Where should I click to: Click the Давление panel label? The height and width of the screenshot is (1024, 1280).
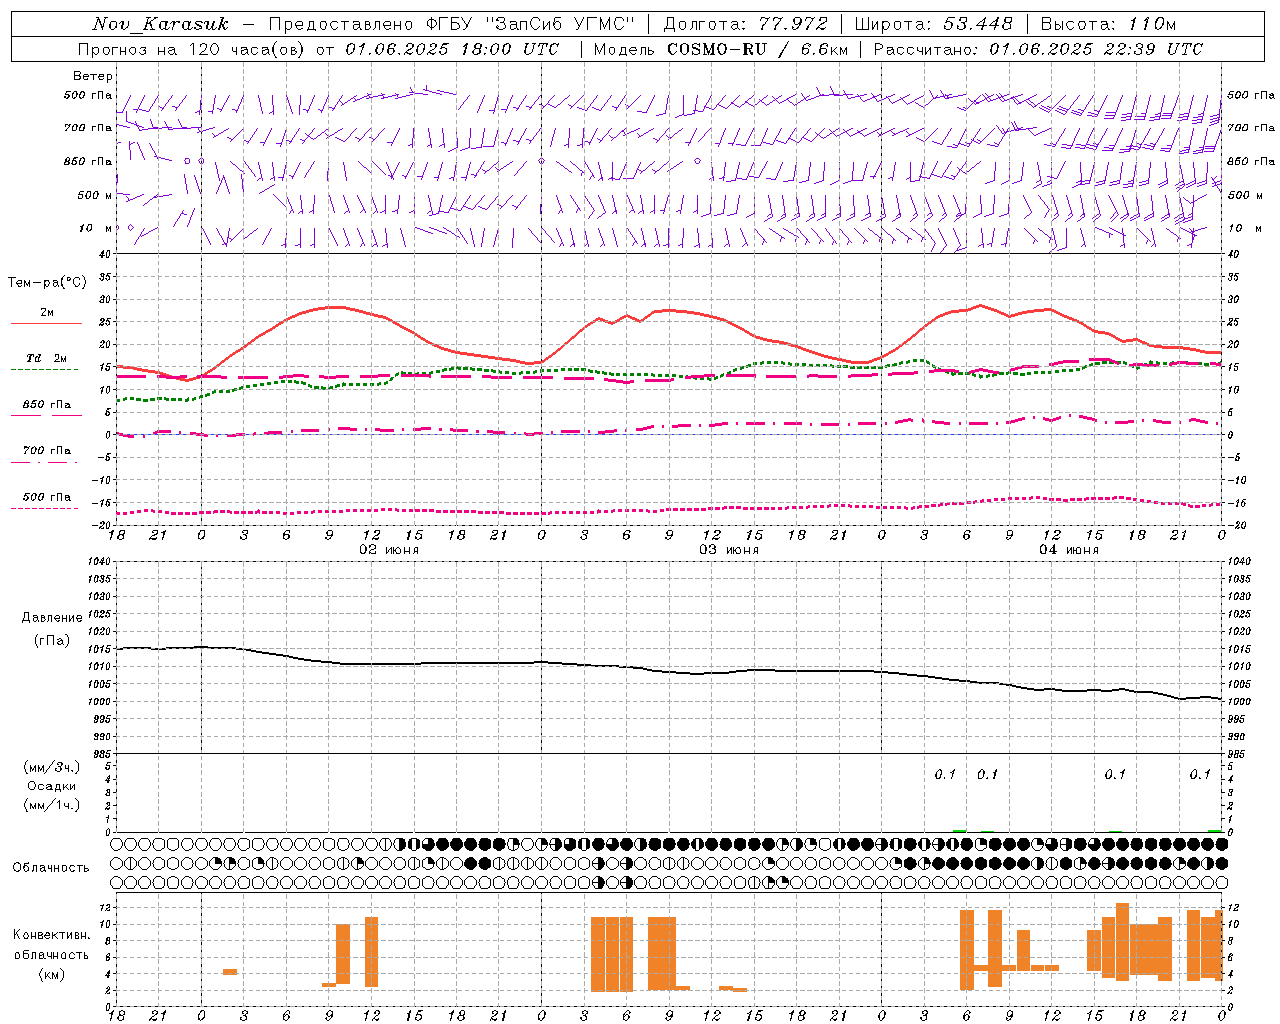pyautogui.click(x=52, y=618)
